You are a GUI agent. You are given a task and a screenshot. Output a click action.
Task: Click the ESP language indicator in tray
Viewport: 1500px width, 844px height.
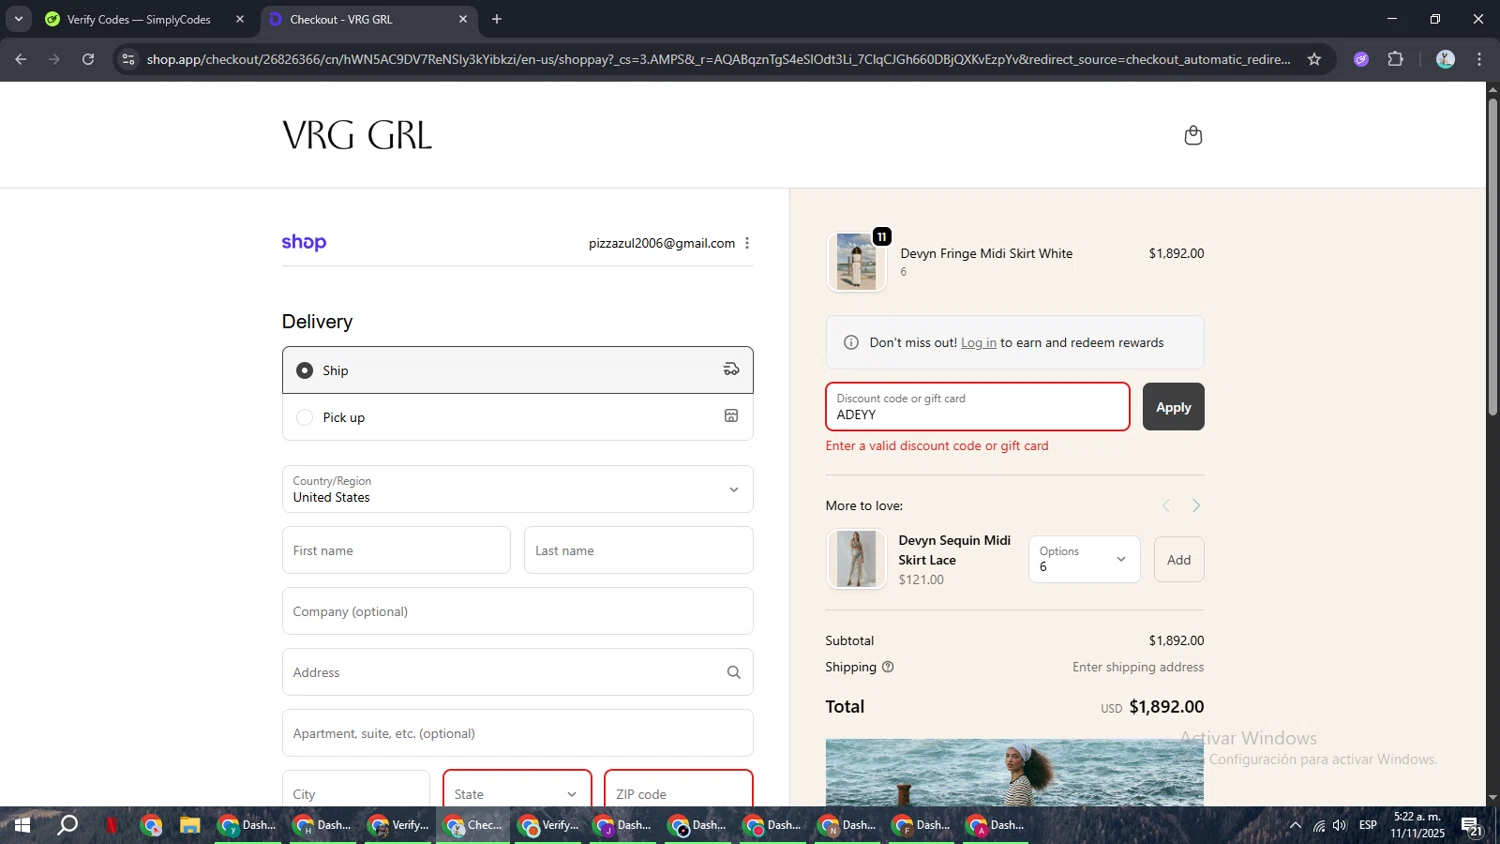click(x=1368, y=825)
